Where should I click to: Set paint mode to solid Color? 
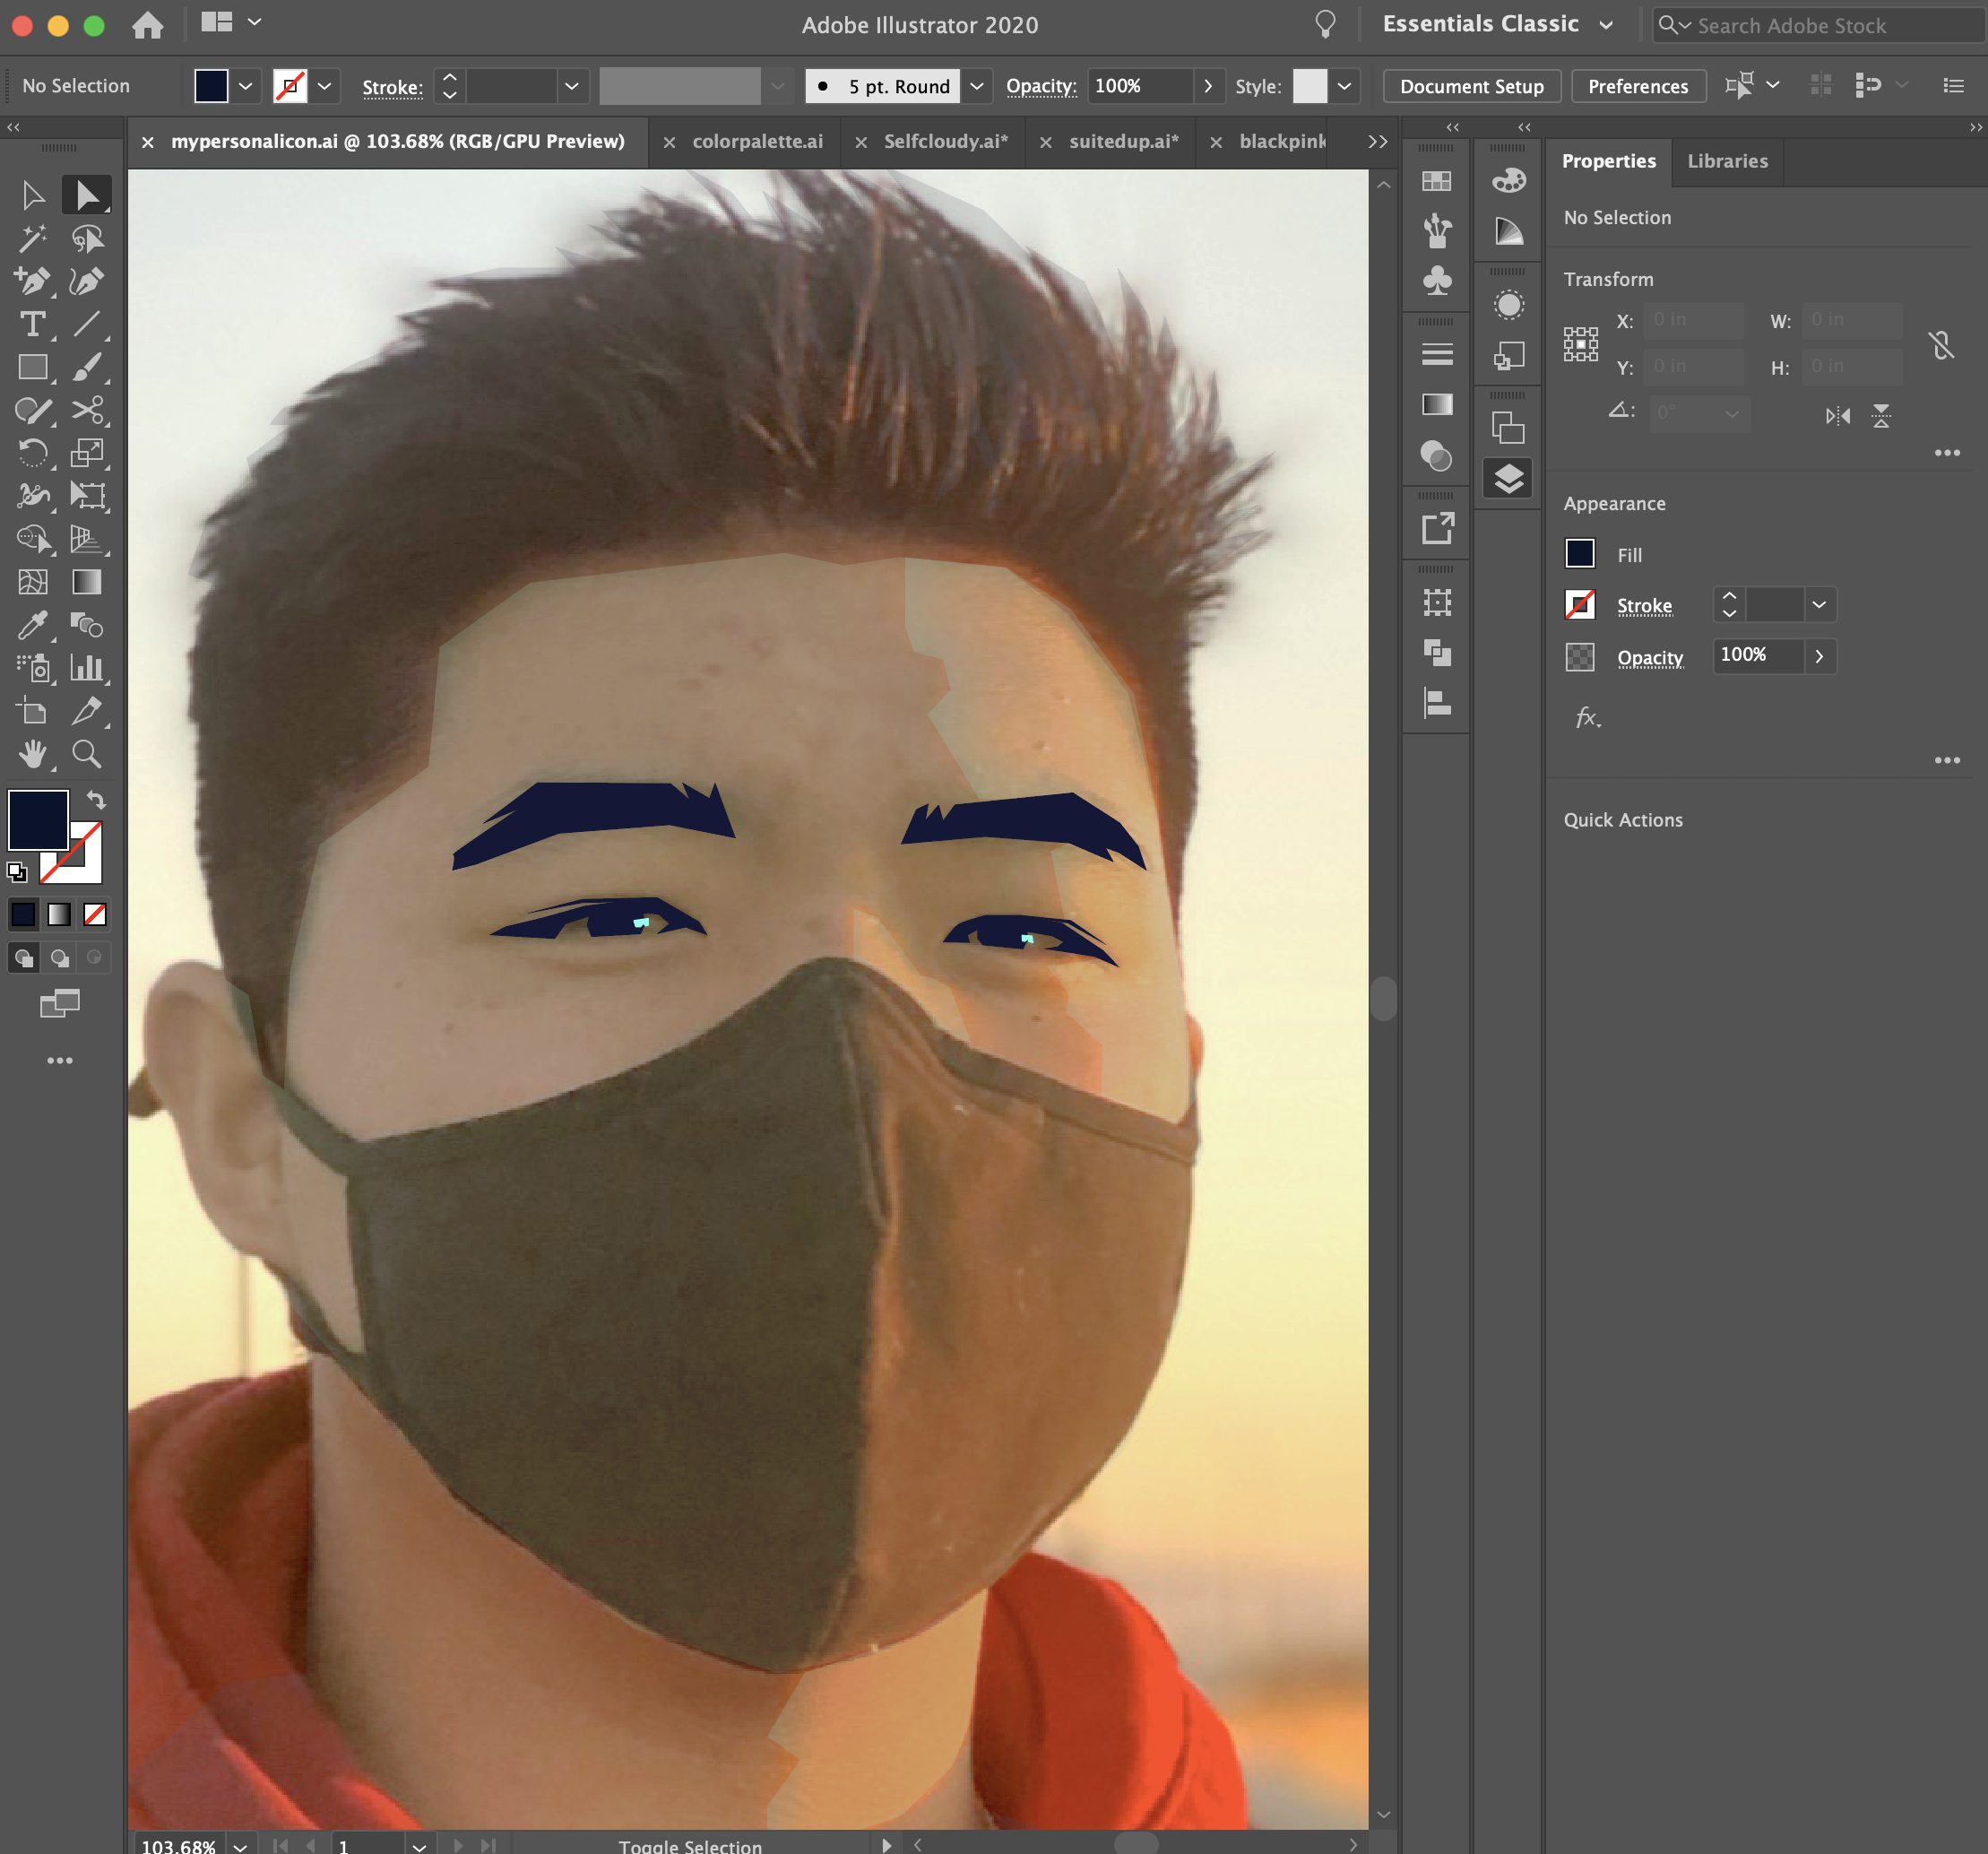click(x=23, y=914)
